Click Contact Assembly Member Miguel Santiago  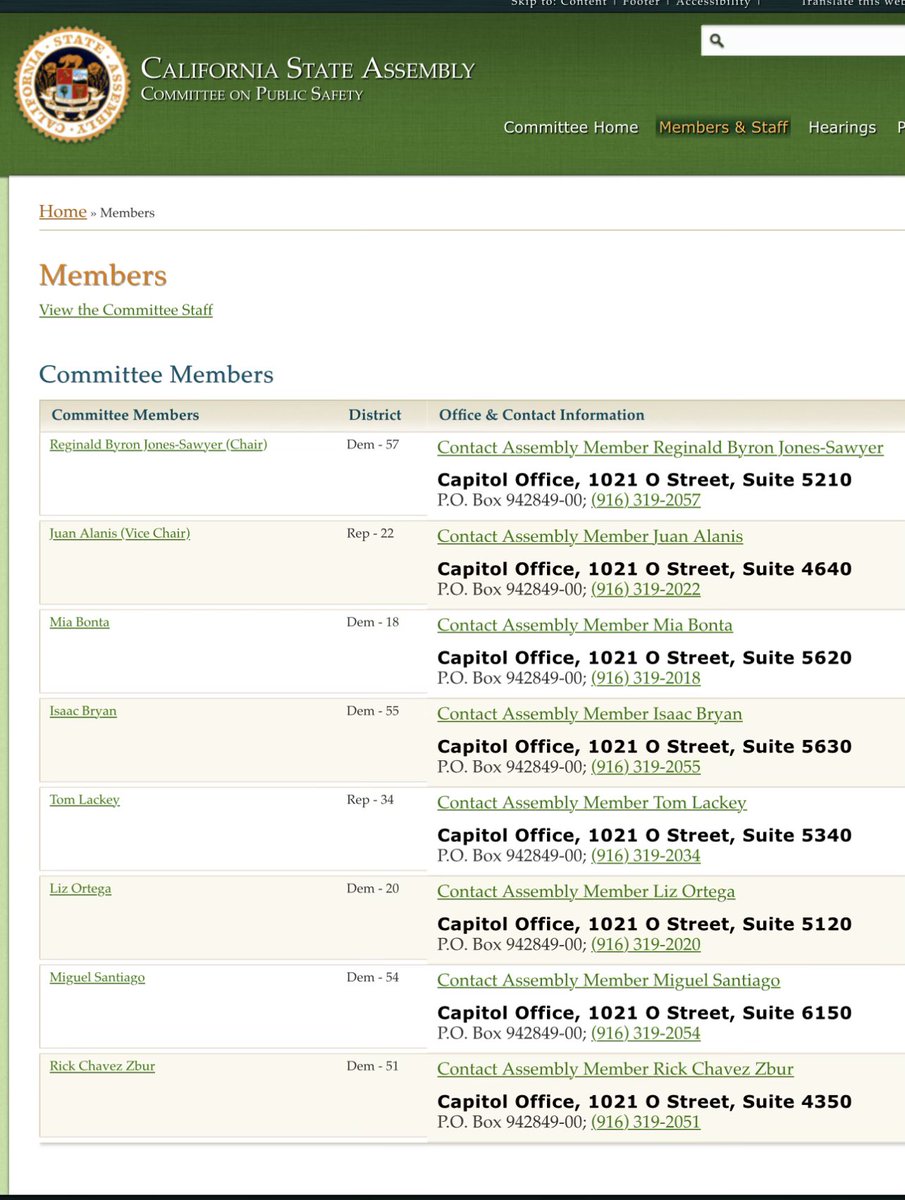tap(609, 980)
